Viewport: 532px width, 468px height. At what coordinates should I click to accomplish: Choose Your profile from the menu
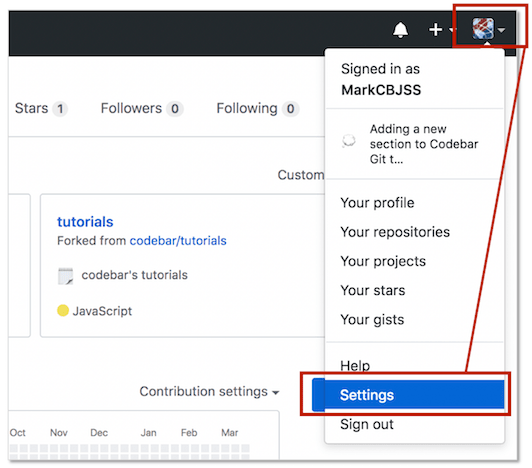tap(377, 203)
